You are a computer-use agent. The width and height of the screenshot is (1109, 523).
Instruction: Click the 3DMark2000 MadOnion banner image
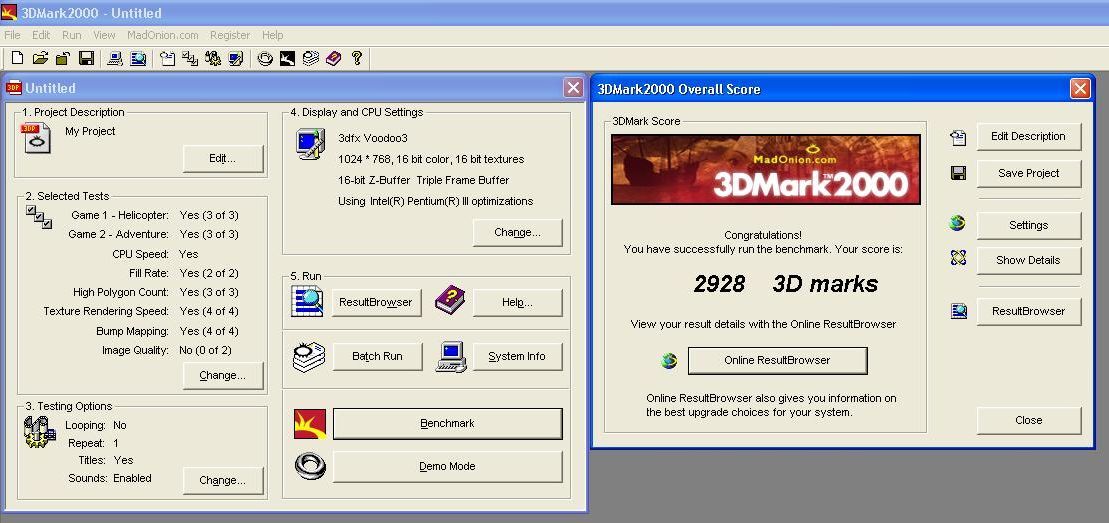coord(765,169)
